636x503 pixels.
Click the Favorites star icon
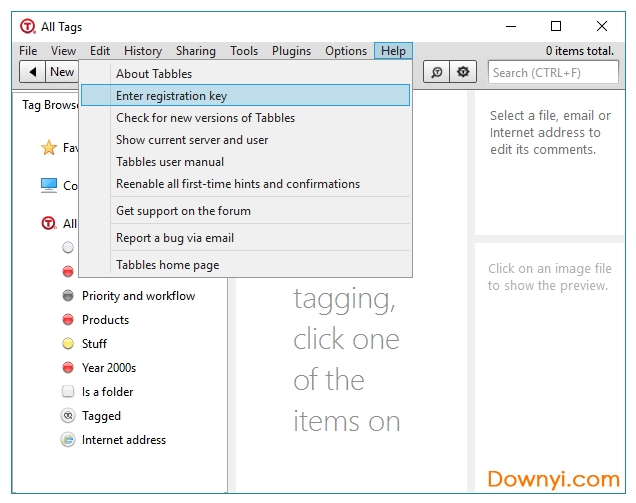click(x=48, y=148)
